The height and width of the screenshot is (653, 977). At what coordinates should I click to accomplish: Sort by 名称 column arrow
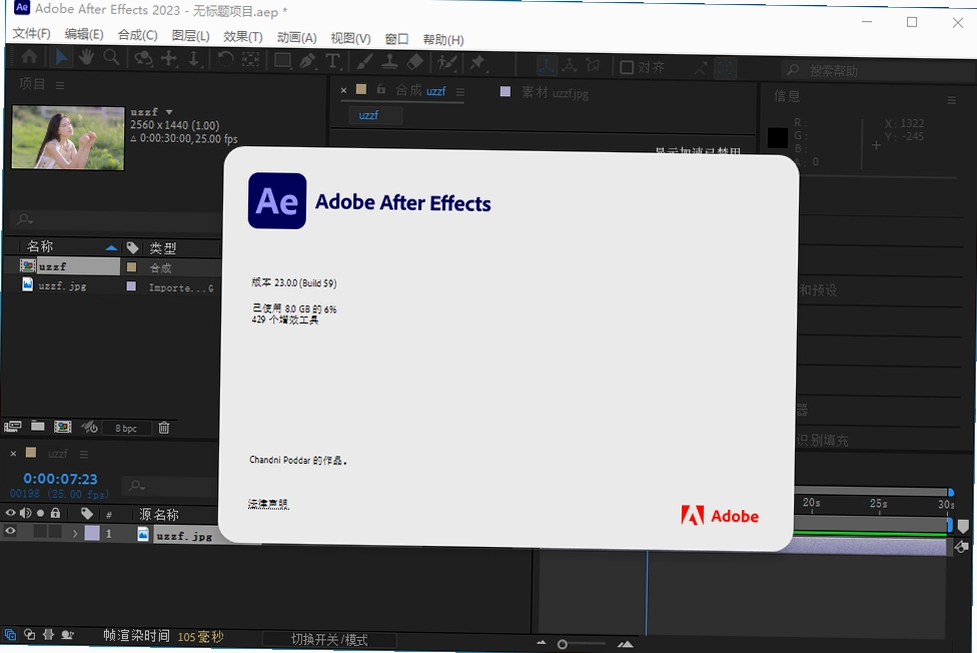point(112,248)
